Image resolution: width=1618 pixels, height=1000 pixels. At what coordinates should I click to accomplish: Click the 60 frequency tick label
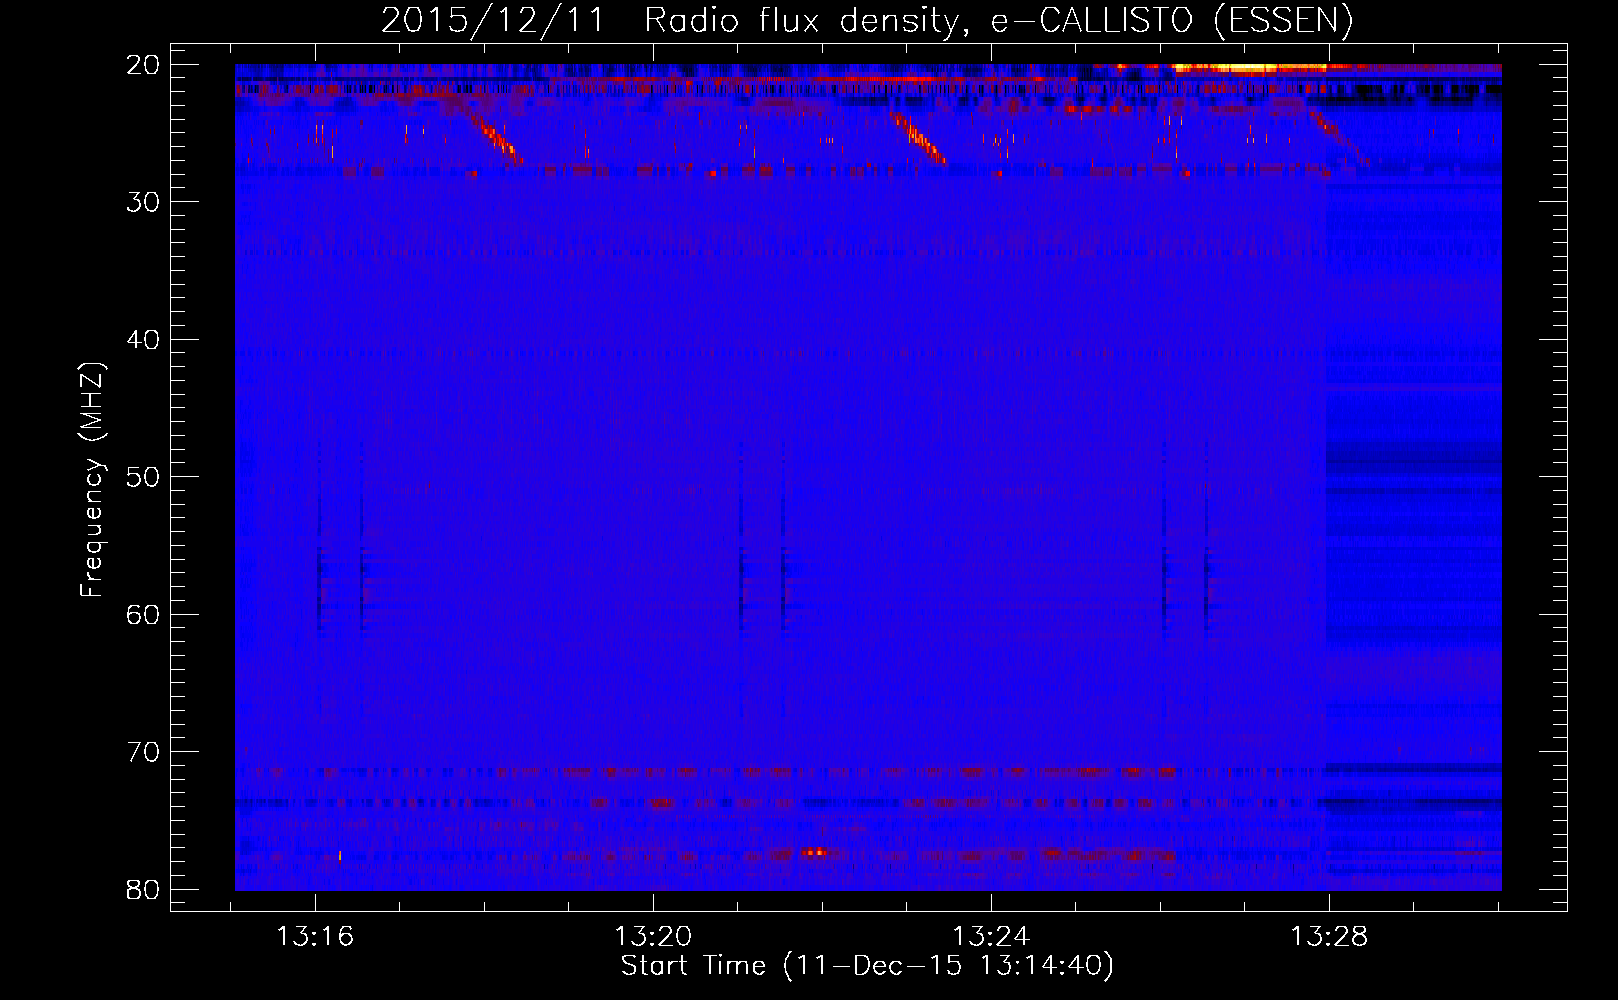pyautogui.click(x=144, y=614)
